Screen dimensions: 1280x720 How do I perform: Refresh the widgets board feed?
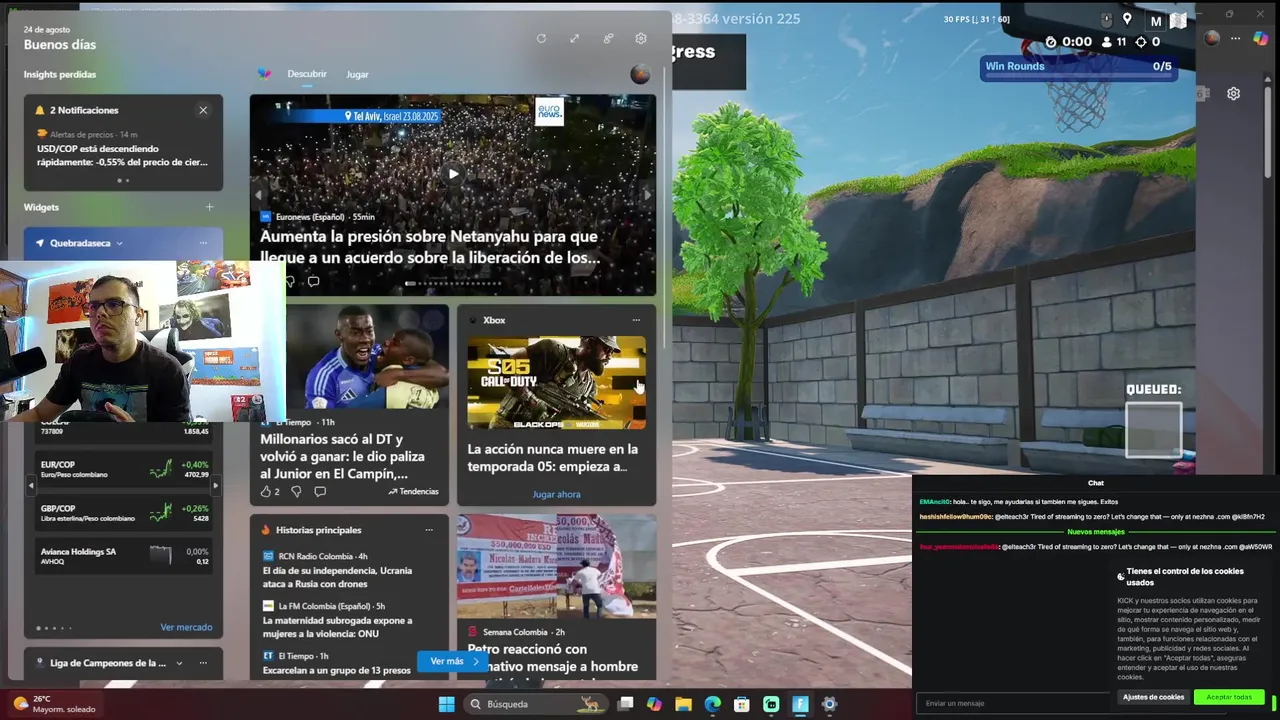click(541, 39)
